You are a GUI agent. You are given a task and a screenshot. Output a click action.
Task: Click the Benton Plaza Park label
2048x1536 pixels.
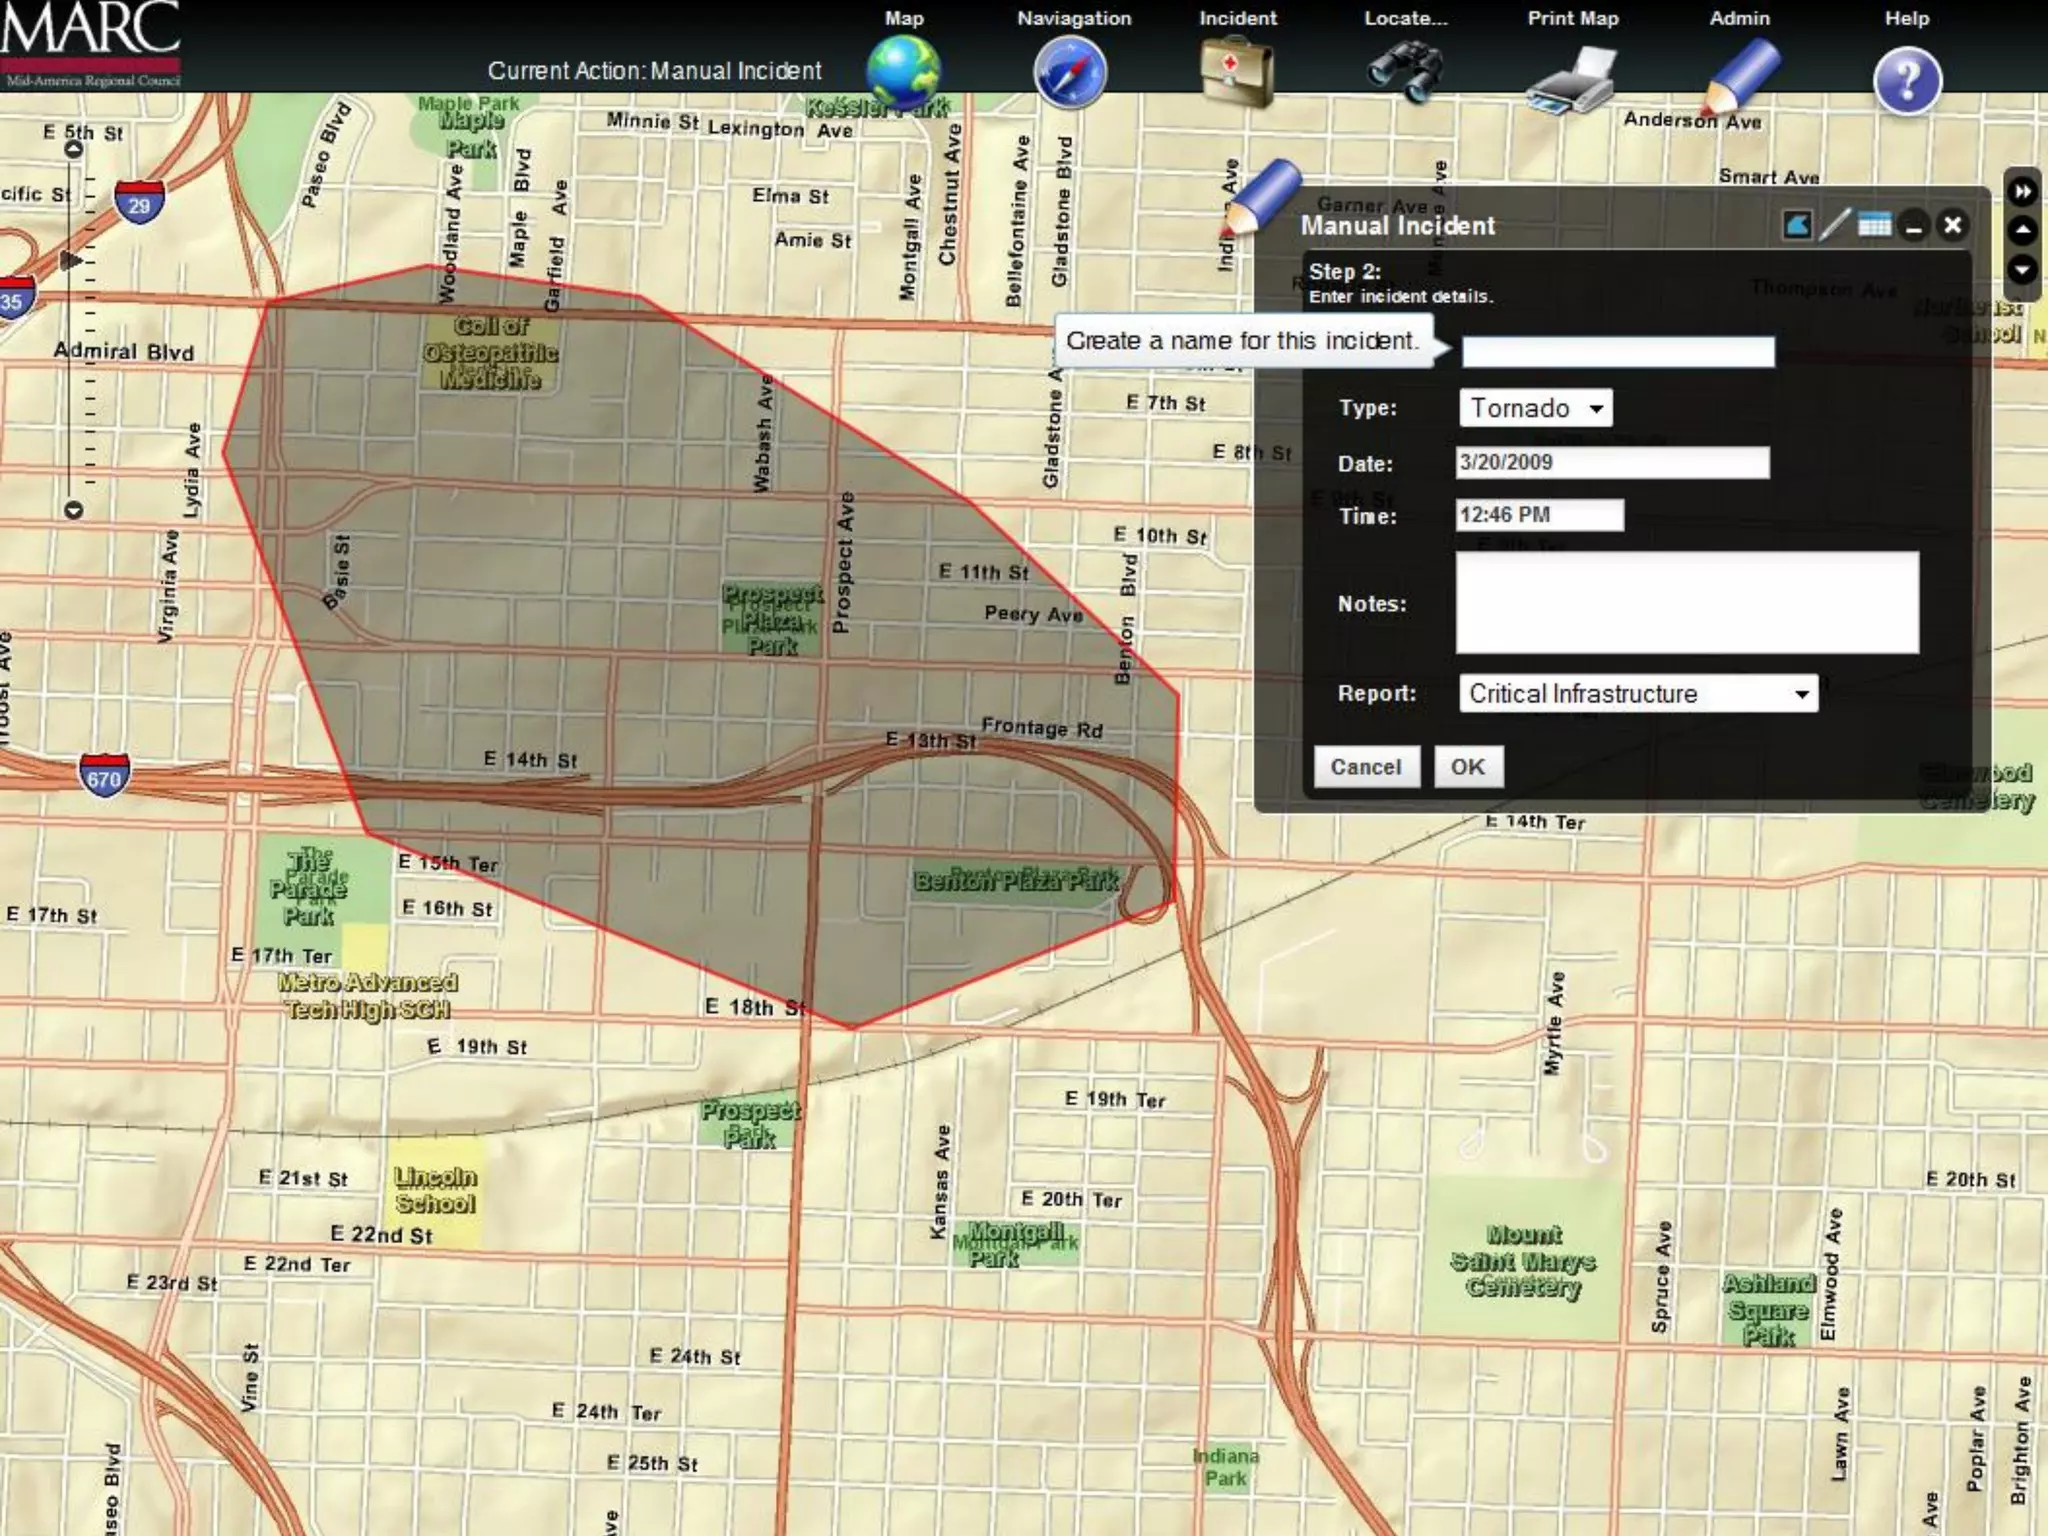pos(1016,880)
